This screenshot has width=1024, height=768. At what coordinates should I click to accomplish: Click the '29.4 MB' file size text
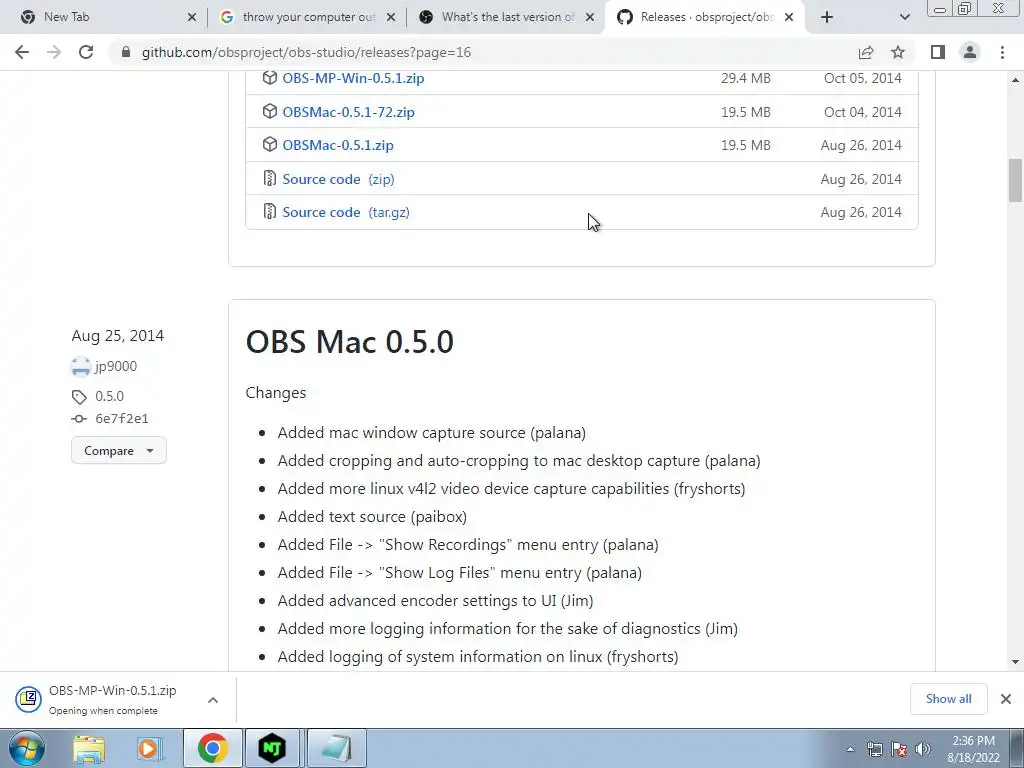coord(746,78)
